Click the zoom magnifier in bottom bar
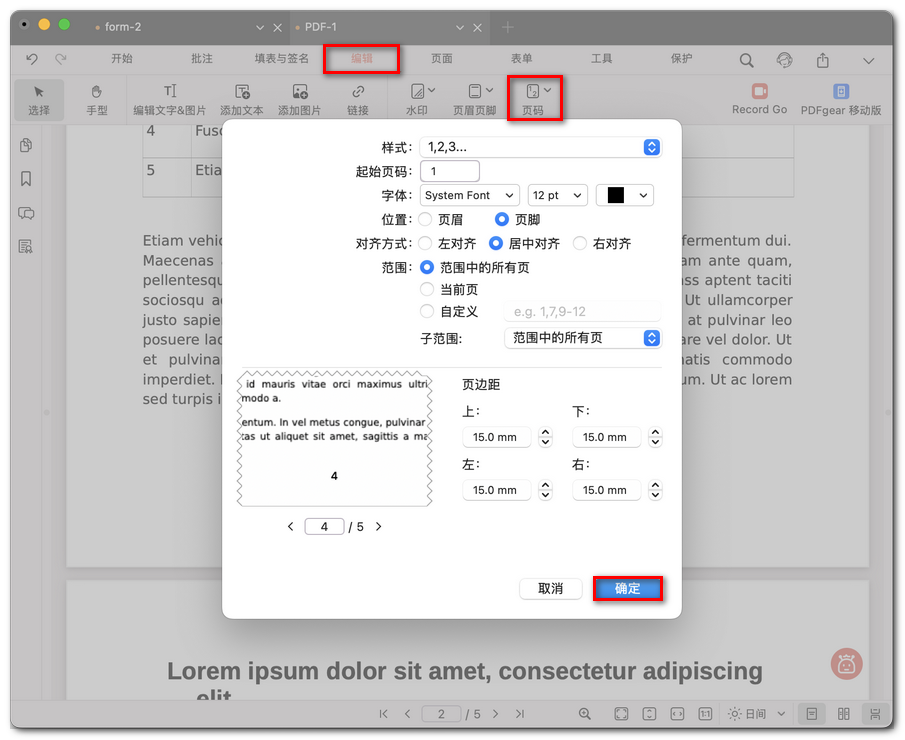The width and height of the screenshot is (905, 740). [x=585, y=714]
